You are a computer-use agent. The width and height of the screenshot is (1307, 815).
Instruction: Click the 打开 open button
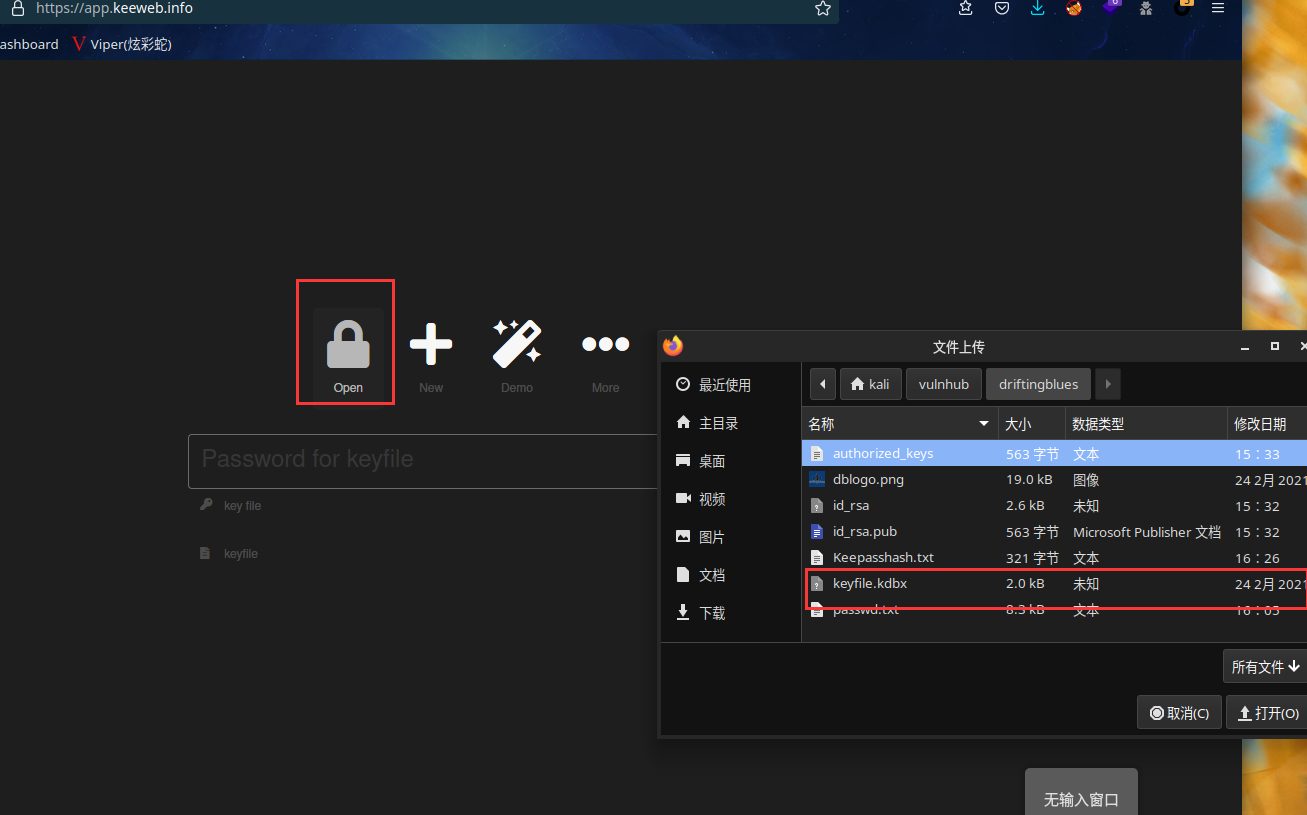(1267, 713)
